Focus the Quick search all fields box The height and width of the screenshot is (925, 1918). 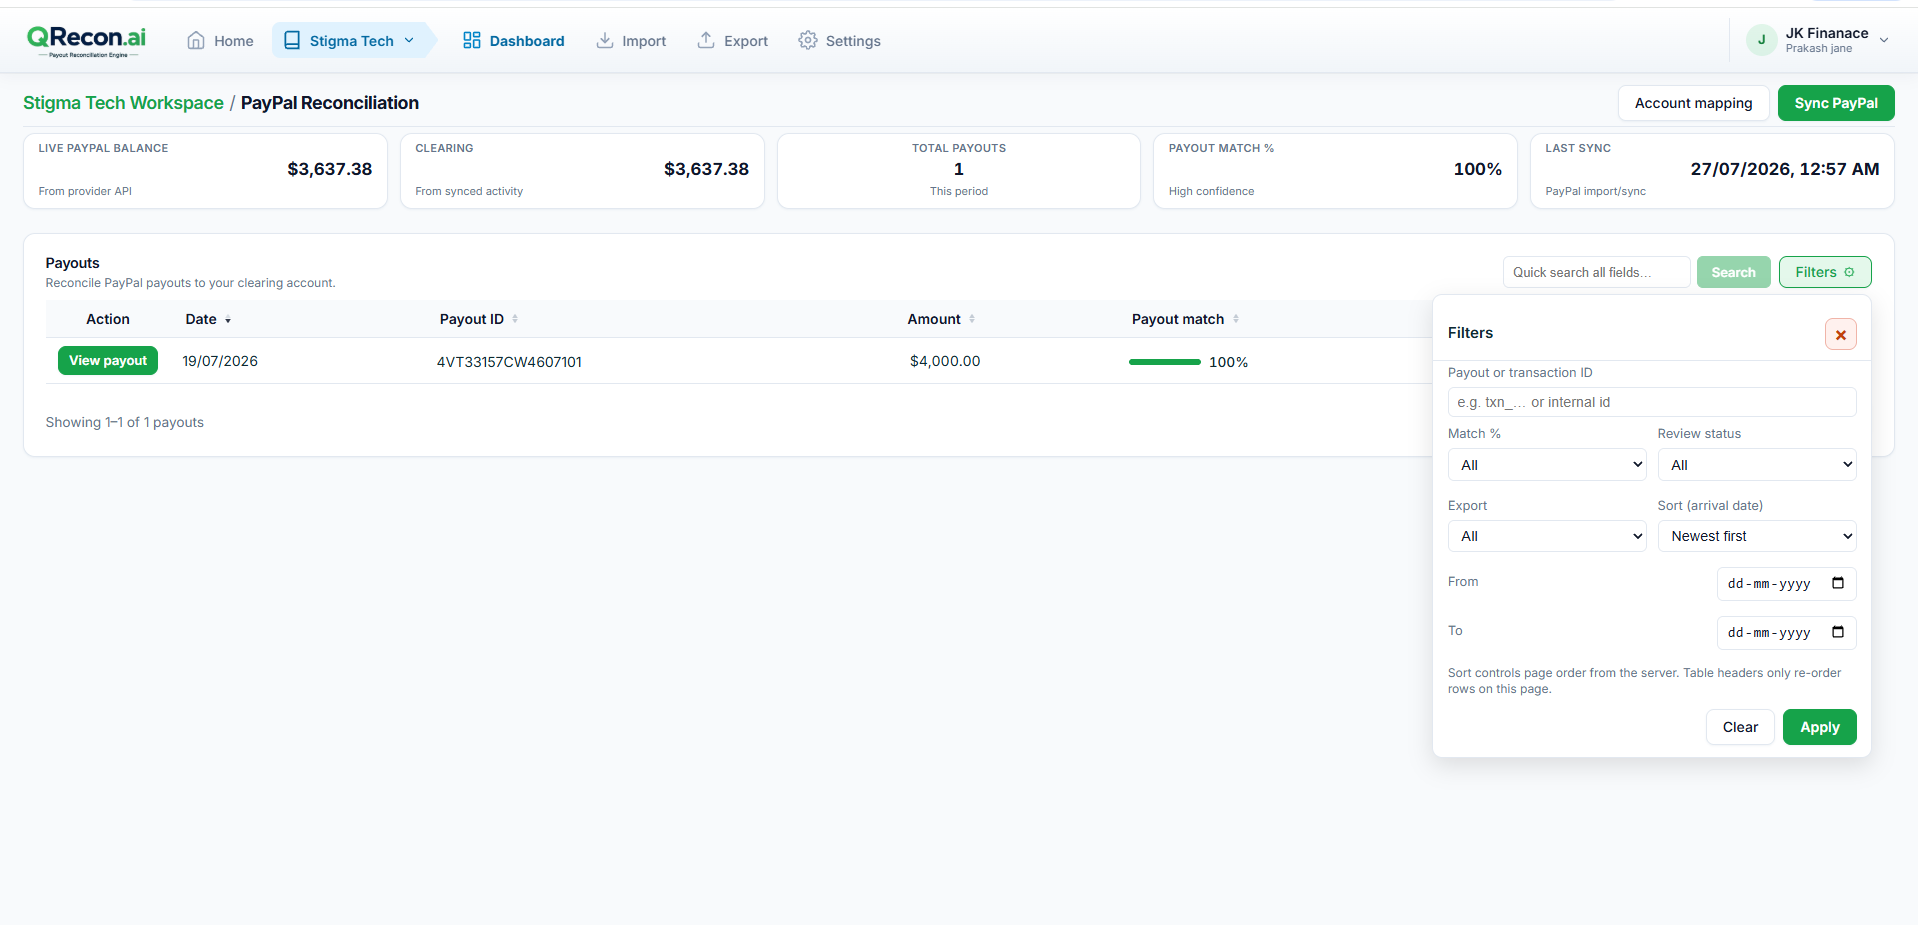click(x=1596, y=272)
